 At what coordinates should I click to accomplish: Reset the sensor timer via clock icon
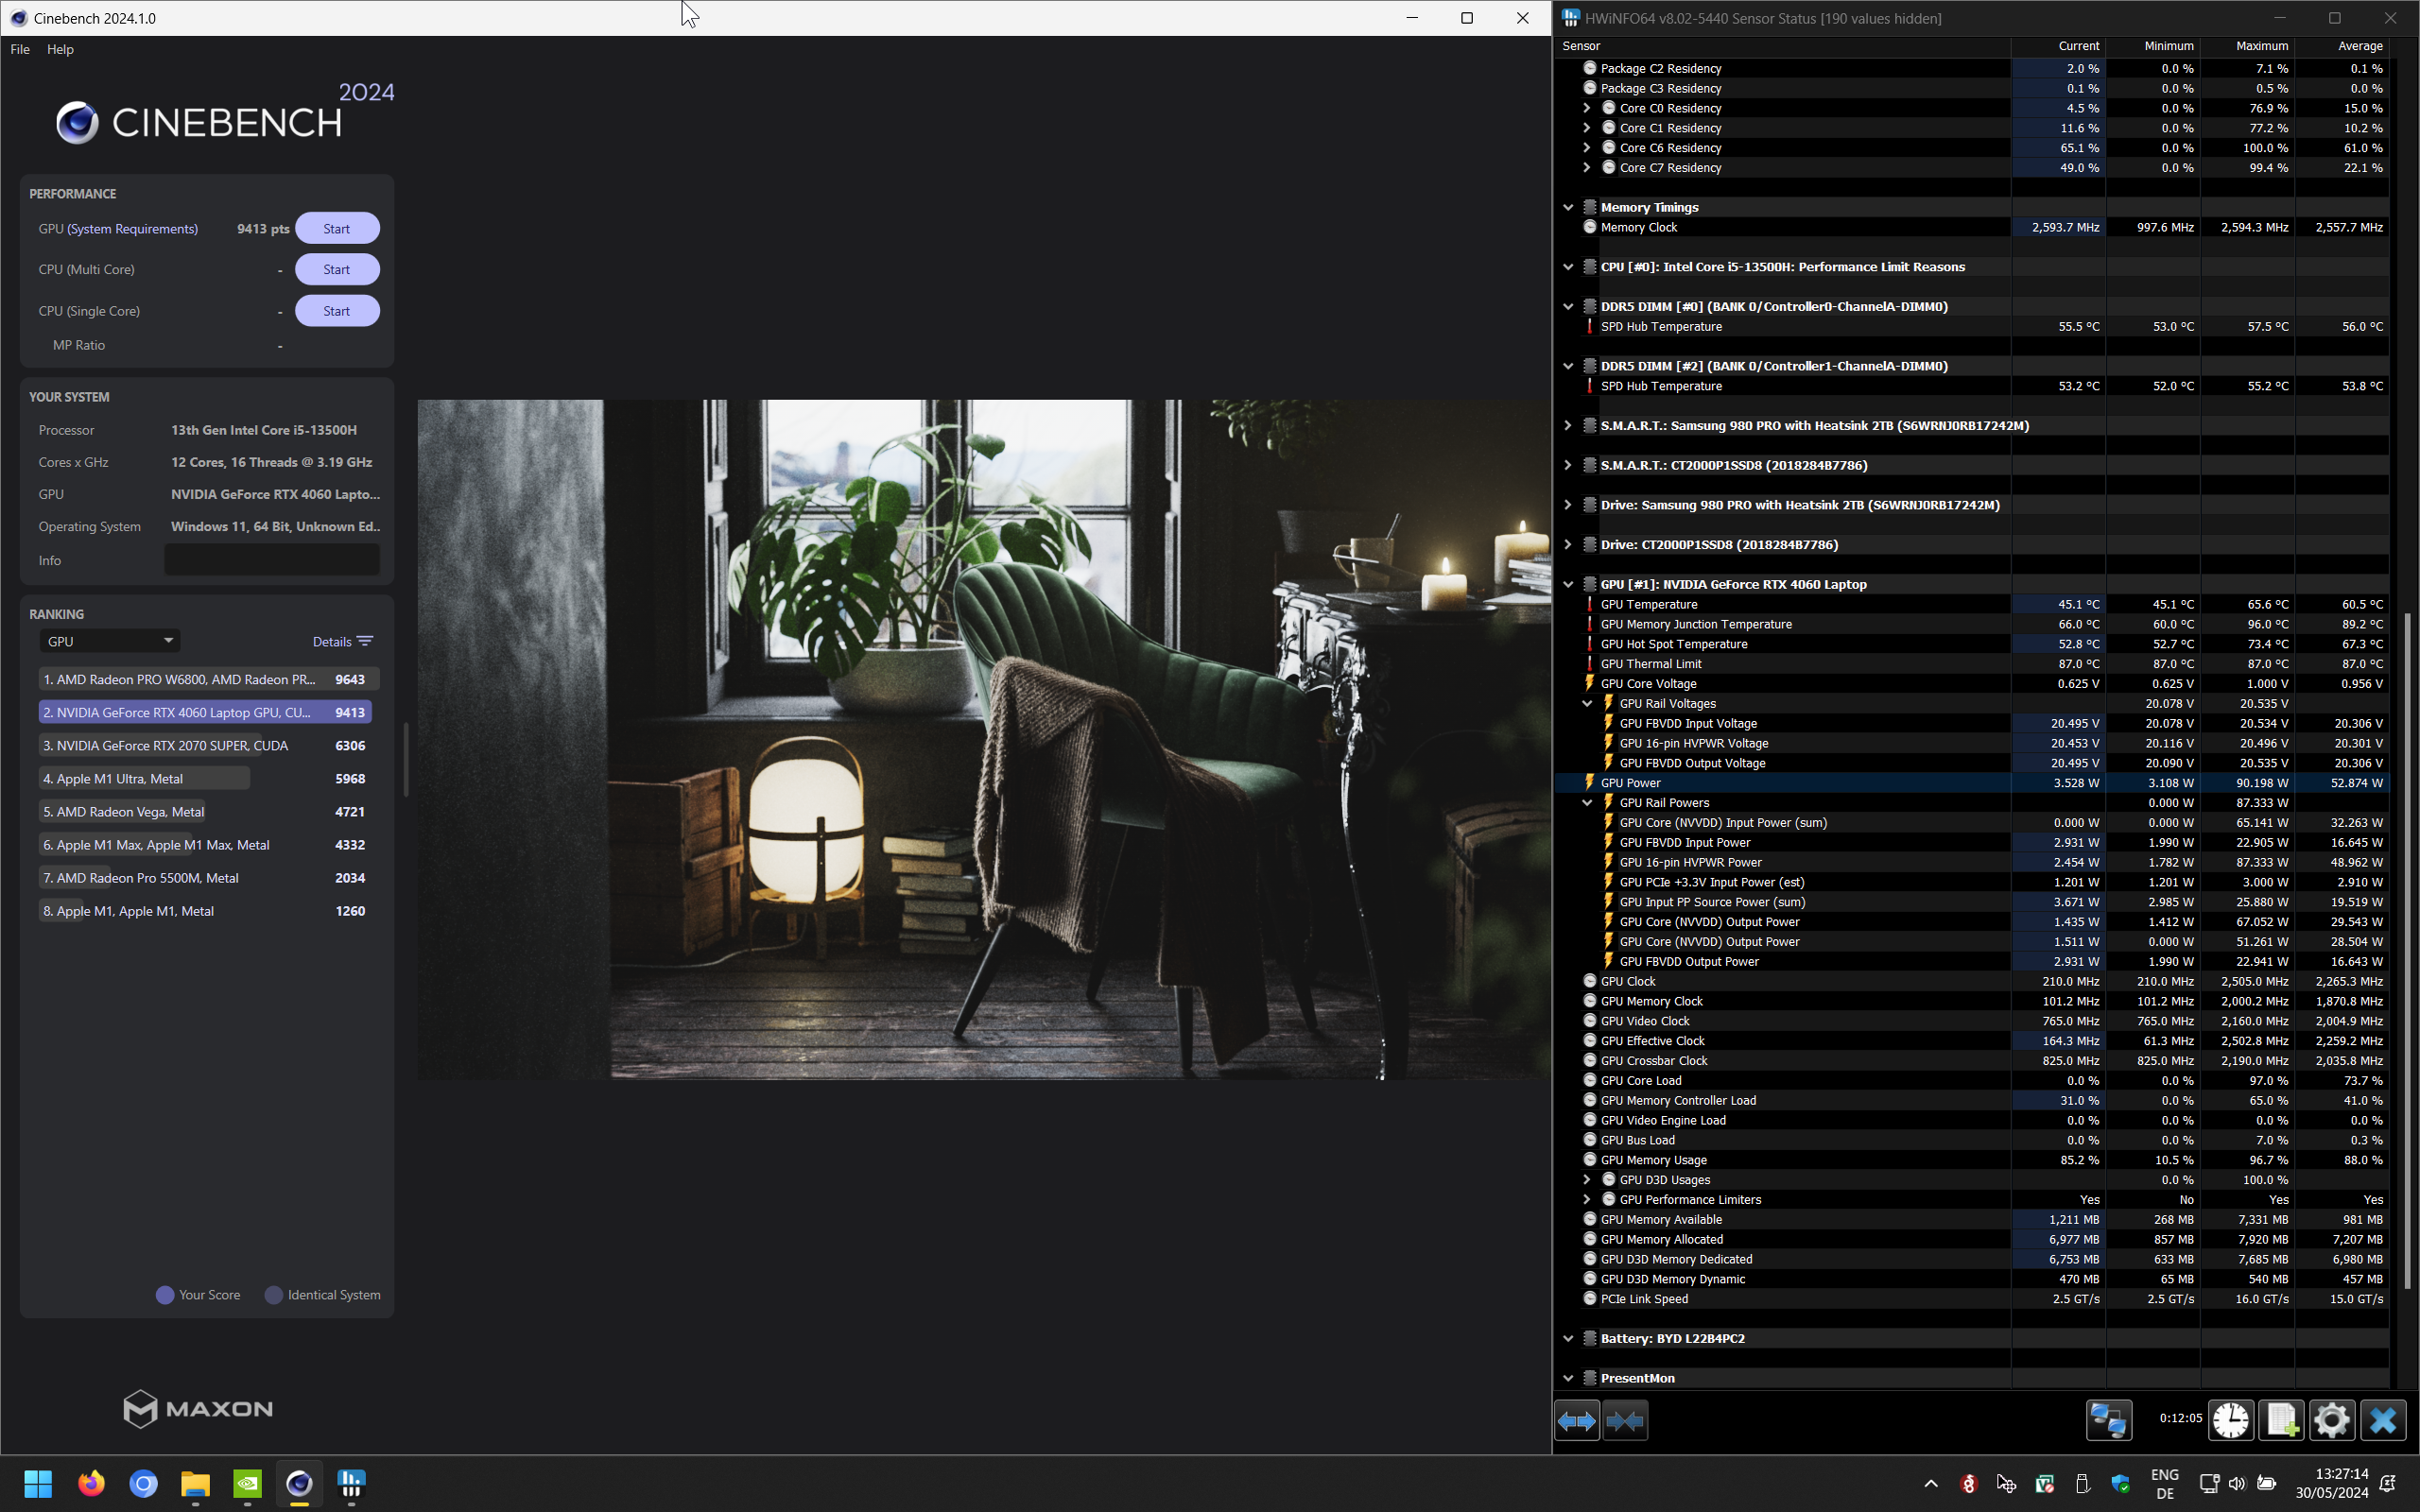point(2230,1420)
